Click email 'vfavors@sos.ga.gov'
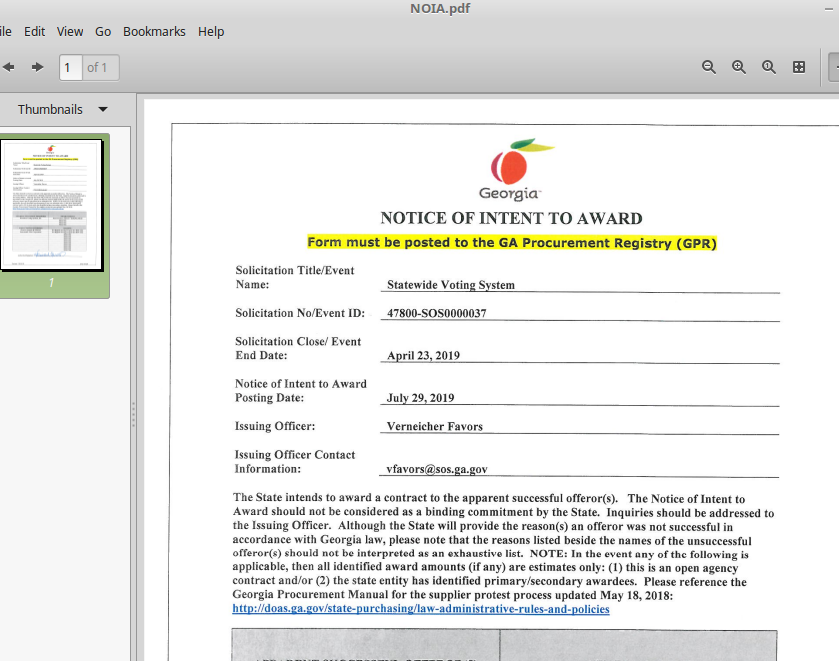The height and width of the screenshot is (661, 839). coord(437,469)
